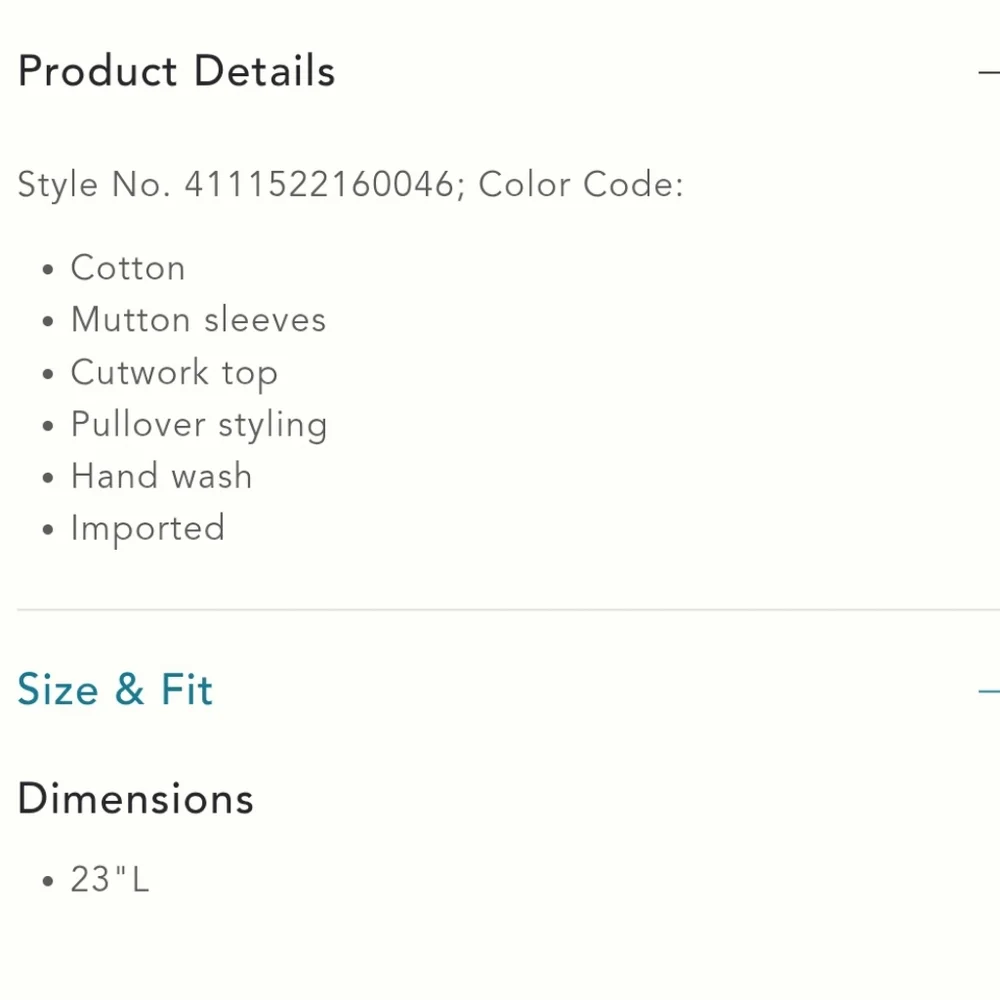1000x1000 pixels.
Task: Click the divider line above Size & Fit
Action: [500, 609]
